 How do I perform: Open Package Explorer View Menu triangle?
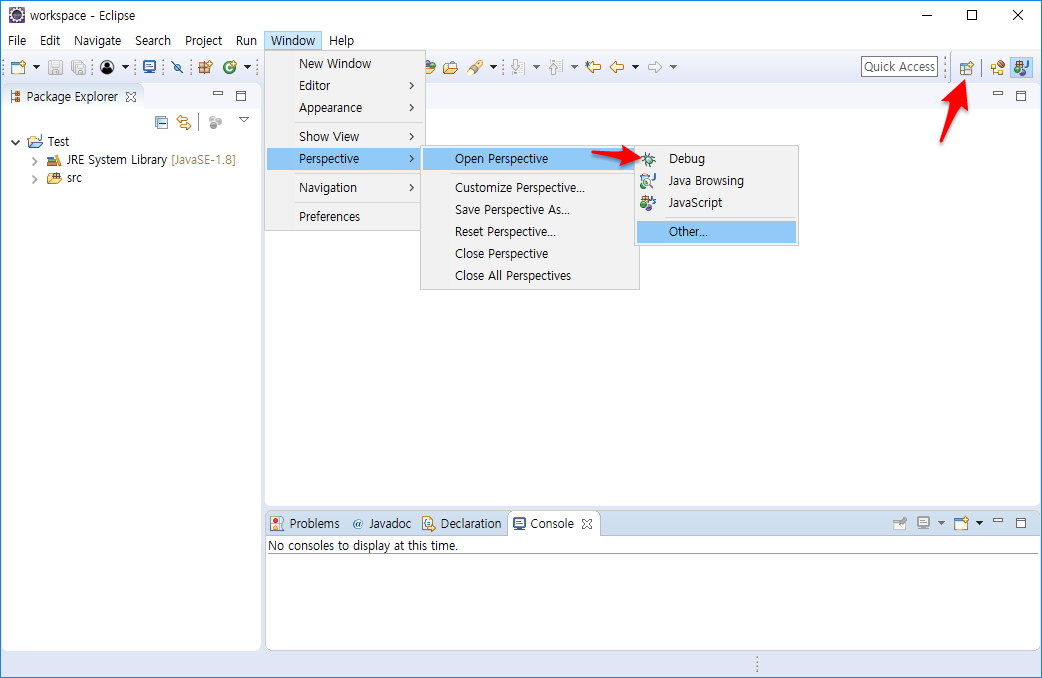tap(244, 120)
